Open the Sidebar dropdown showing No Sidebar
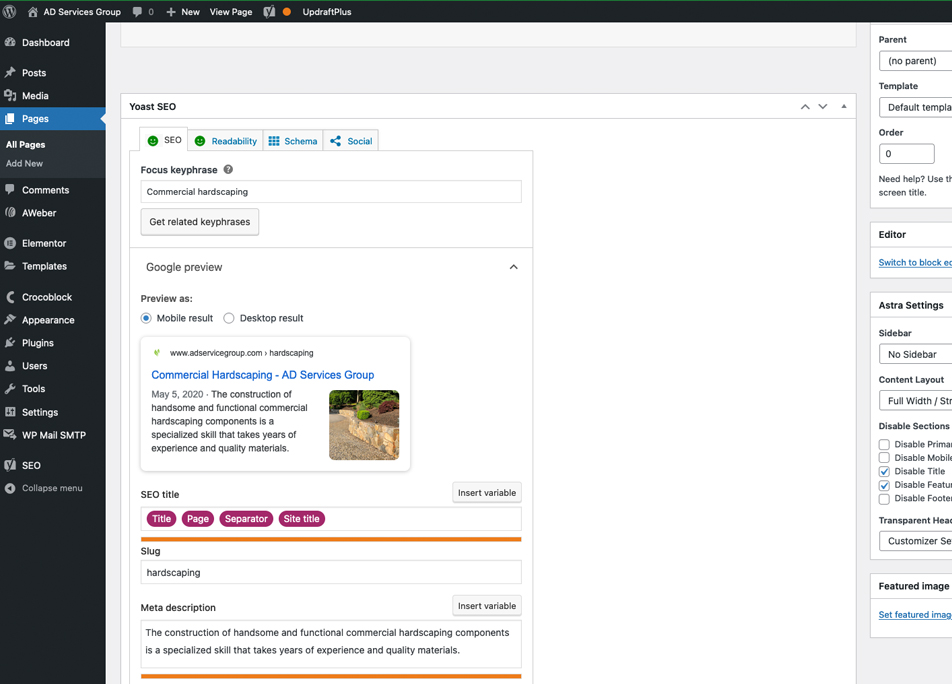The height and width of the screenshot is (684, 952). 916,354
